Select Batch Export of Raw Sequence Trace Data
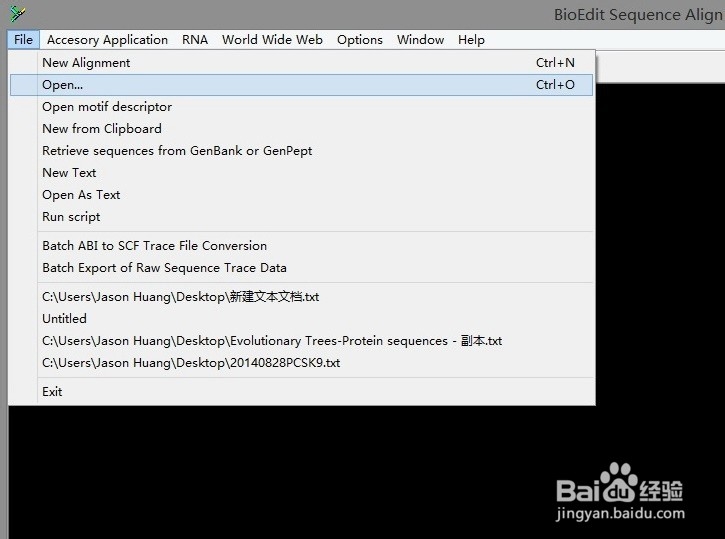 (x=301, y=268)
